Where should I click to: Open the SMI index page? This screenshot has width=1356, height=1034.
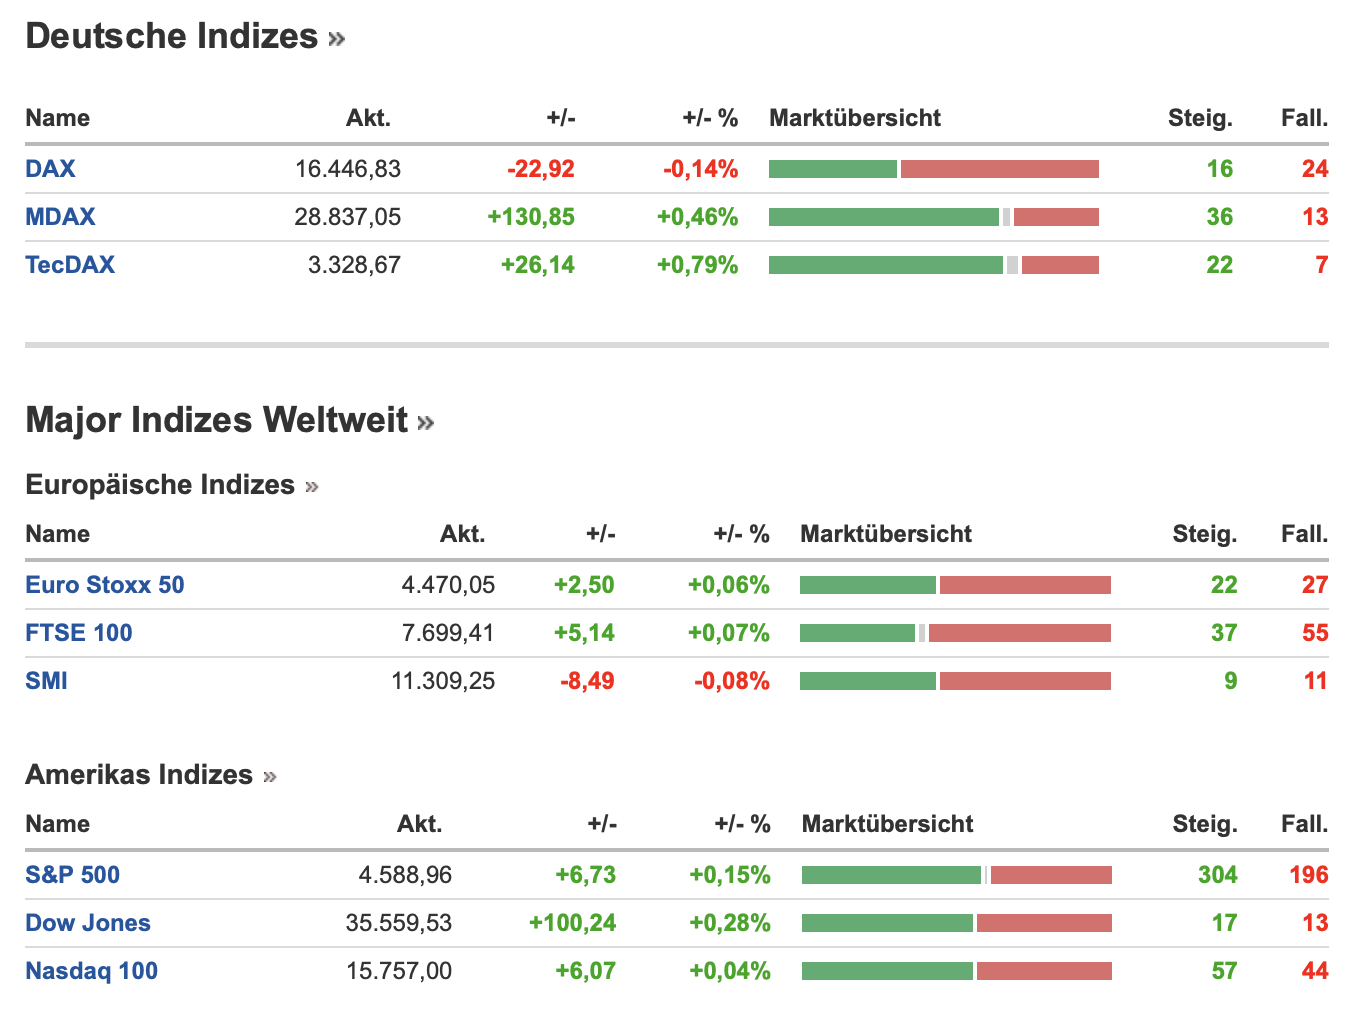click(x=47, y=681)
